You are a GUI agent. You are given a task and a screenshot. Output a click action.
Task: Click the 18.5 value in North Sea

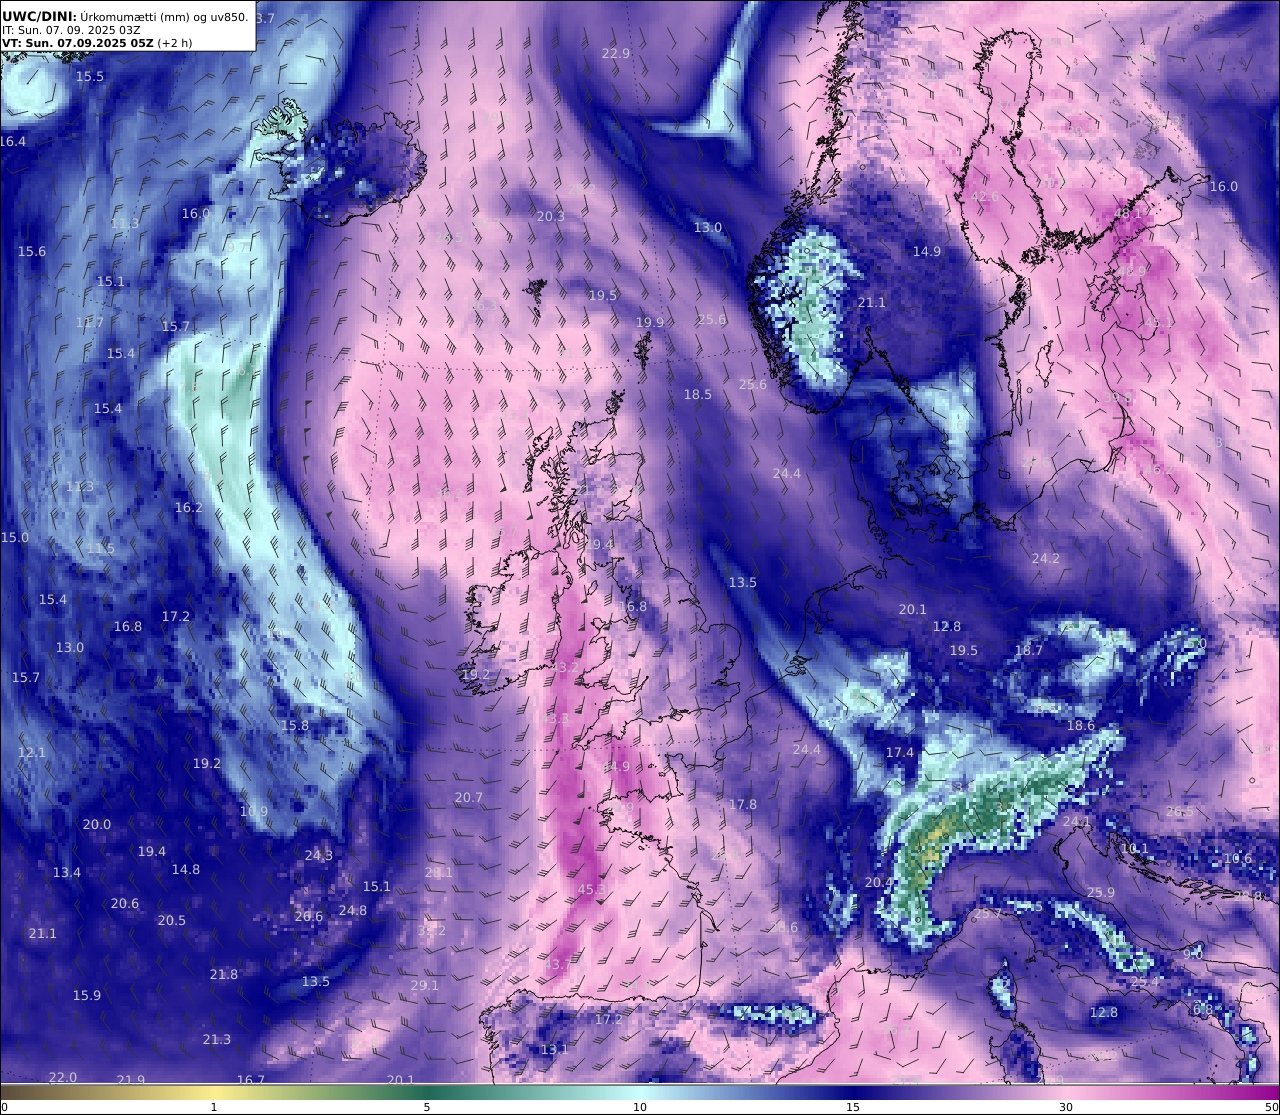pyautogui.click(x=698, y=395)
